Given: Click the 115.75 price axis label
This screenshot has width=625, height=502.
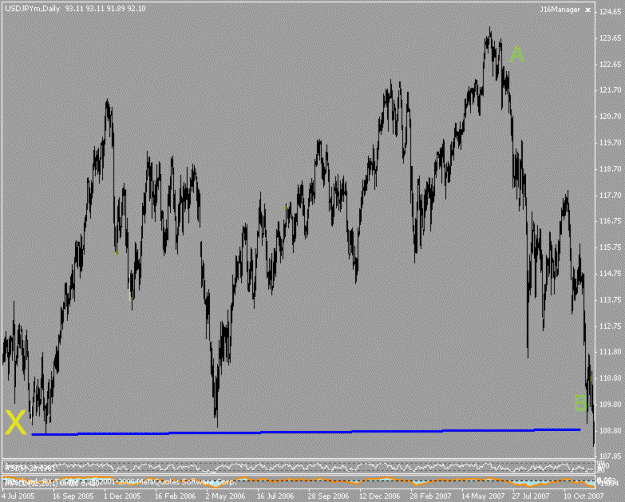Looking at the screenshot, I should point(610,248).
